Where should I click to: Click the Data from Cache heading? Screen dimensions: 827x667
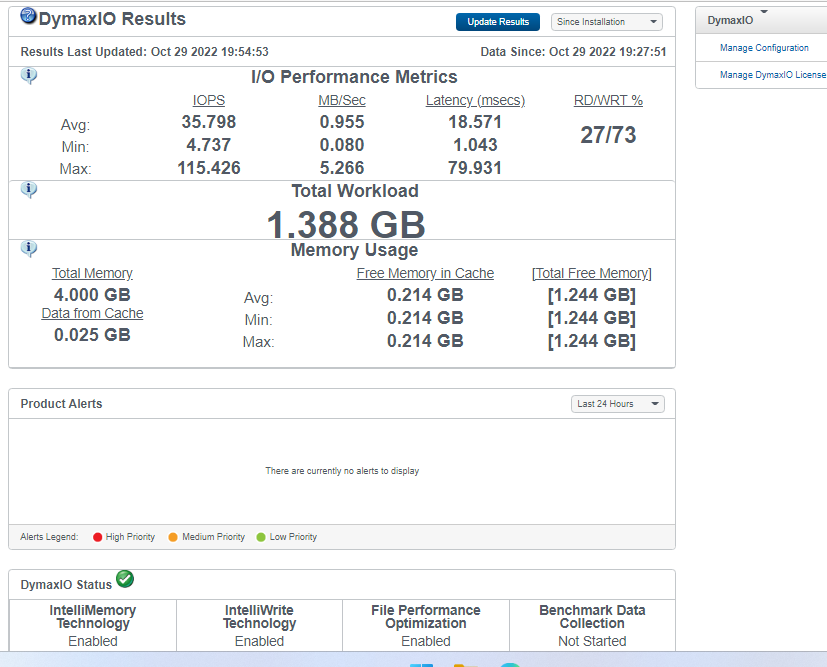pos(92,313)
